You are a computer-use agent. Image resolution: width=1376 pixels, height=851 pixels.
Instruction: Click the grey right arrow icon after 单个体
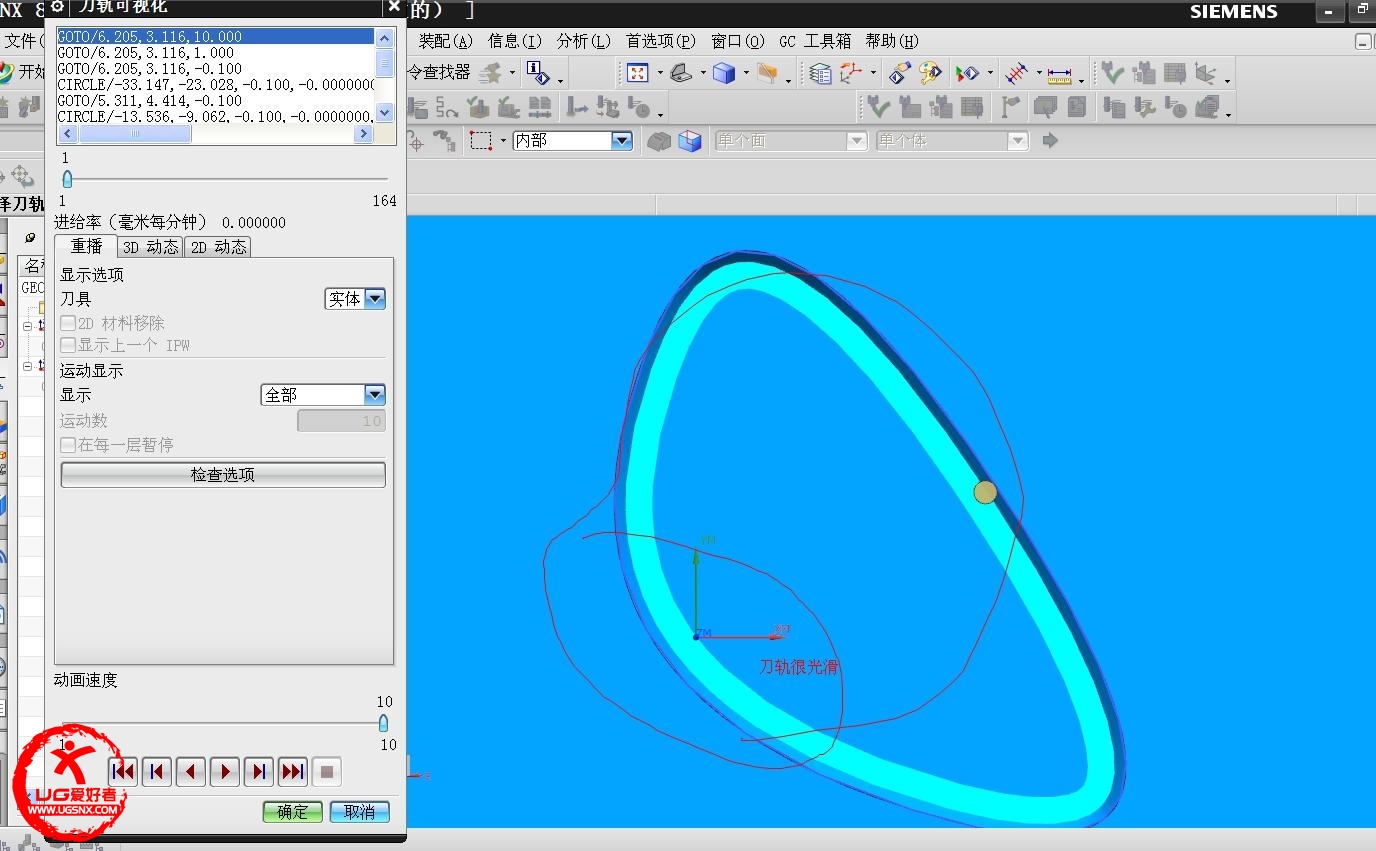click(1049, 141)
